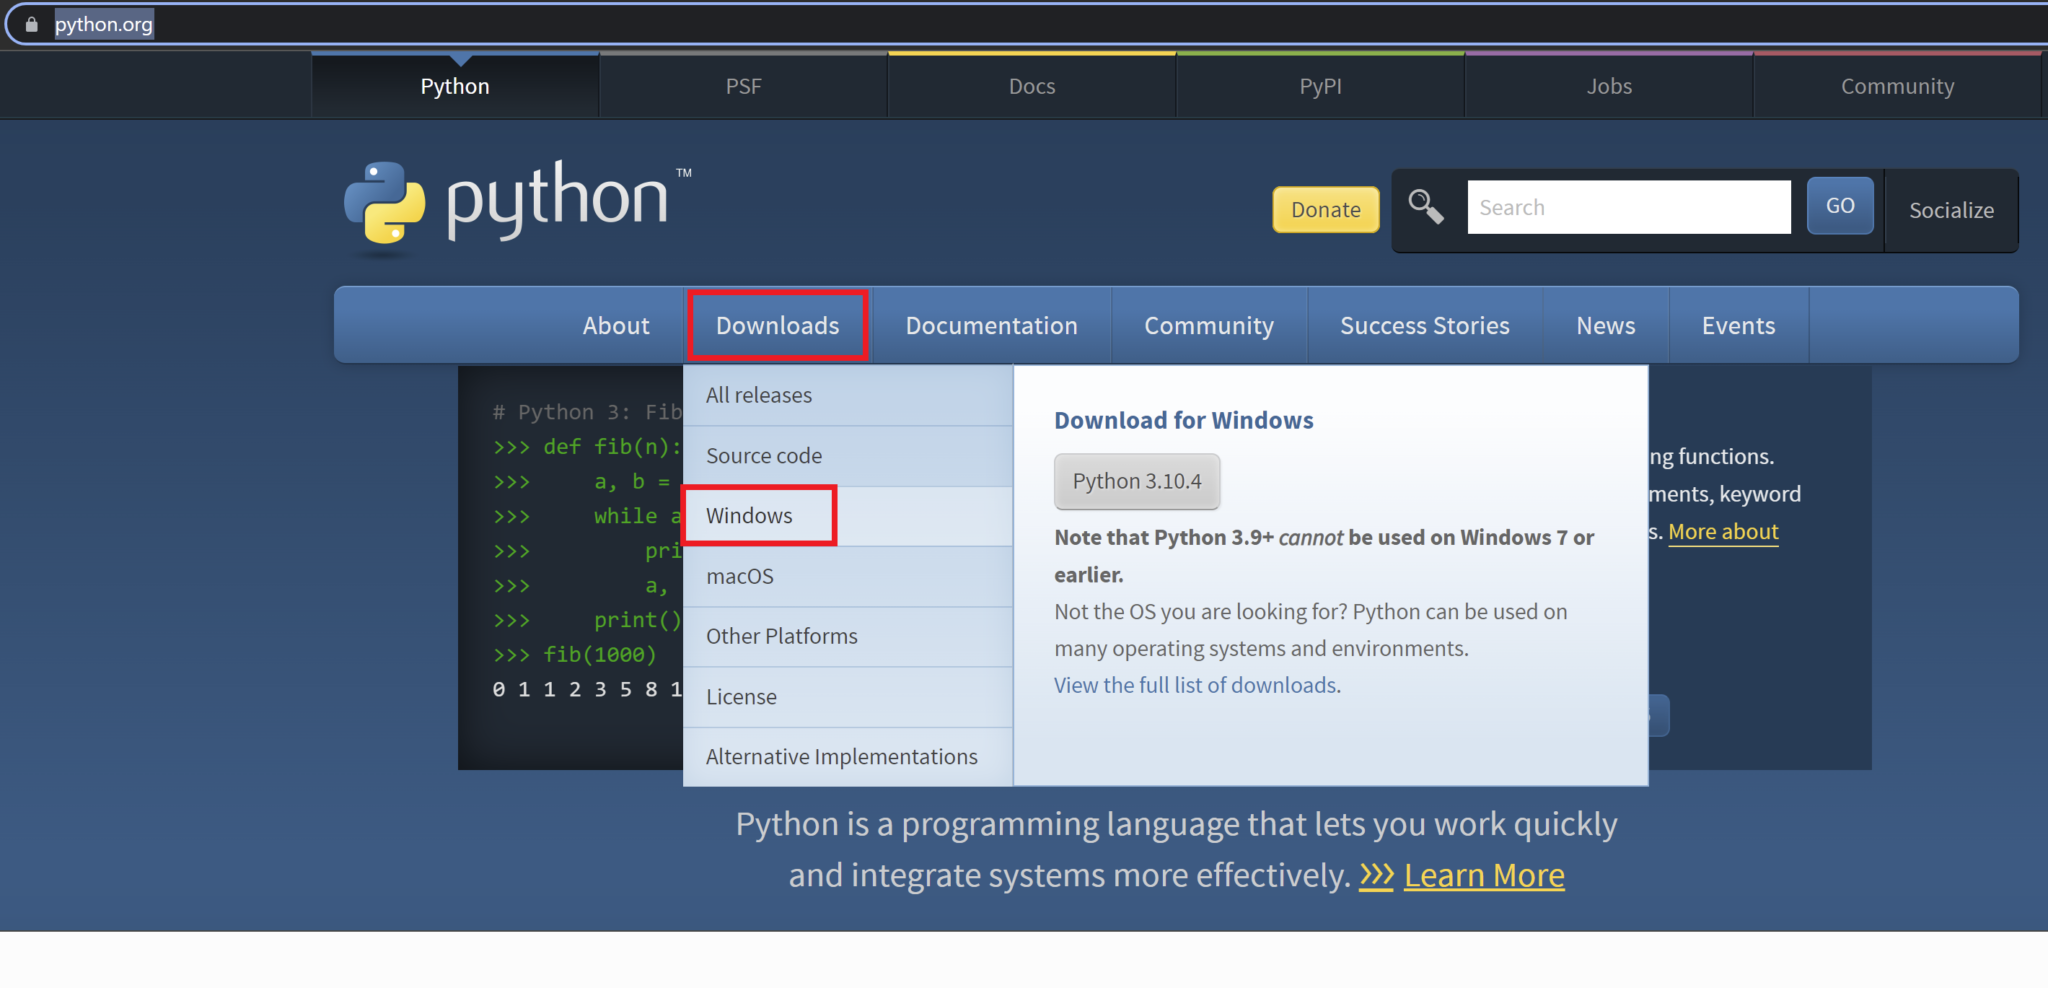The width and height of the screenshot is (2048, 988).
Task: Select Windows from the Downloads dropdown
Action: [x=749, y=515]
